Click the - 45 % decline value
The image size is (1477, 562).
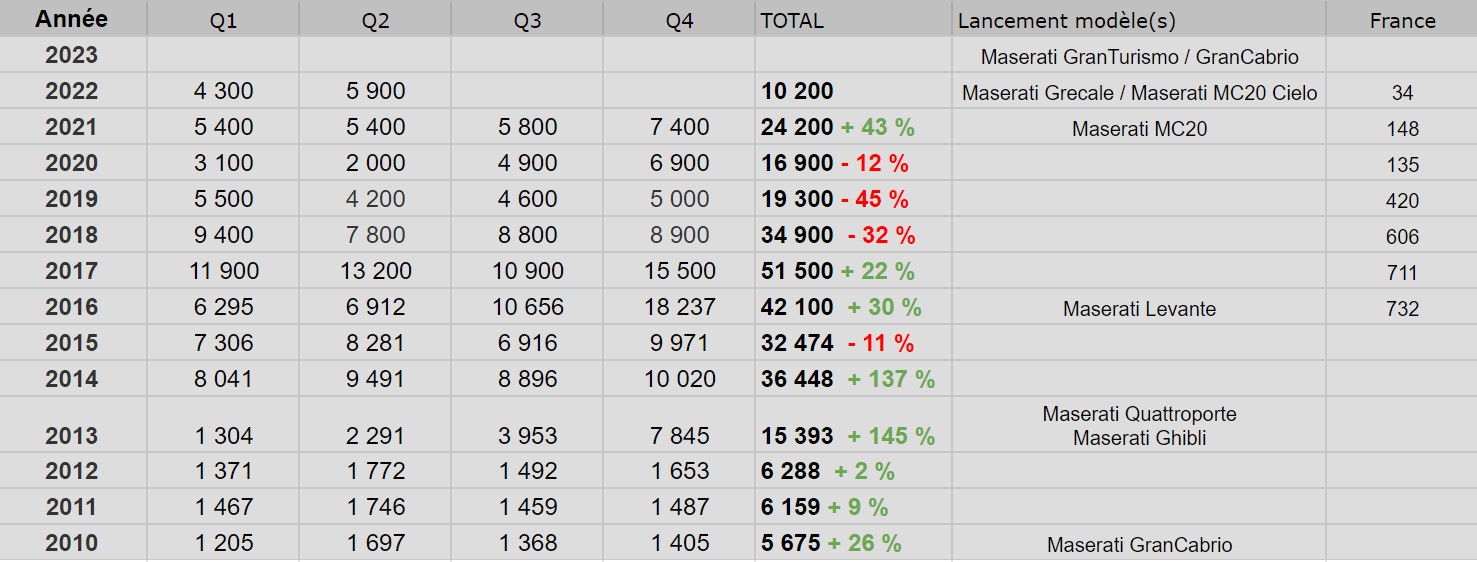pos(875,199)
